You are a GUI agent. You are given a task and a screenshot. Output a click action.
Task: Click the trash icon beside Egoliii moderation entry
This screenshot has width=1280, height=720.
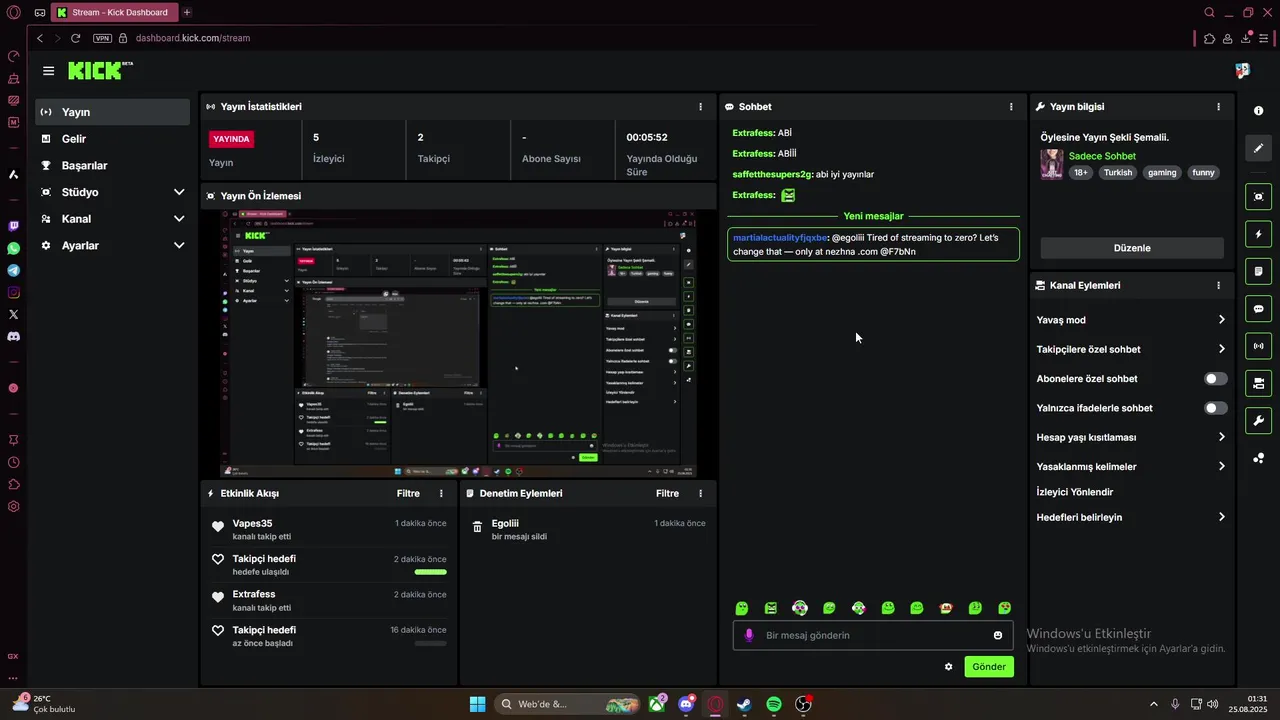477,526
